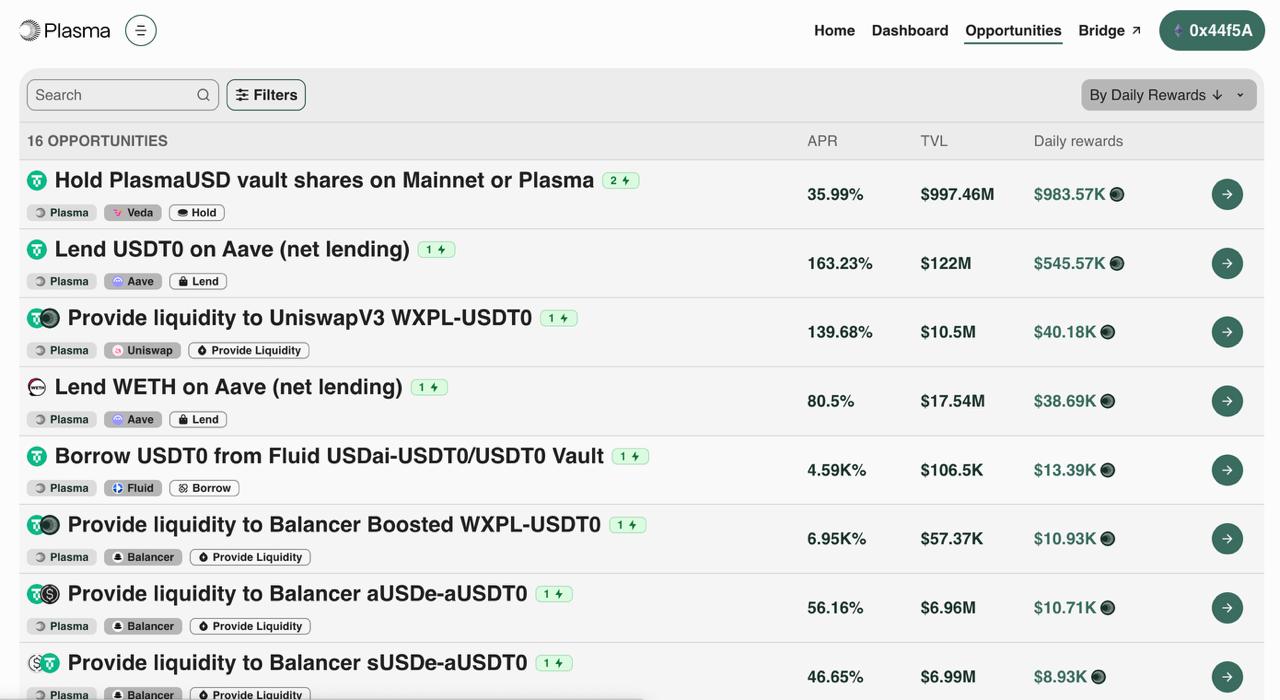Open the Bridge external link
Screen dimensions: 1280x700
(1109, 30)
